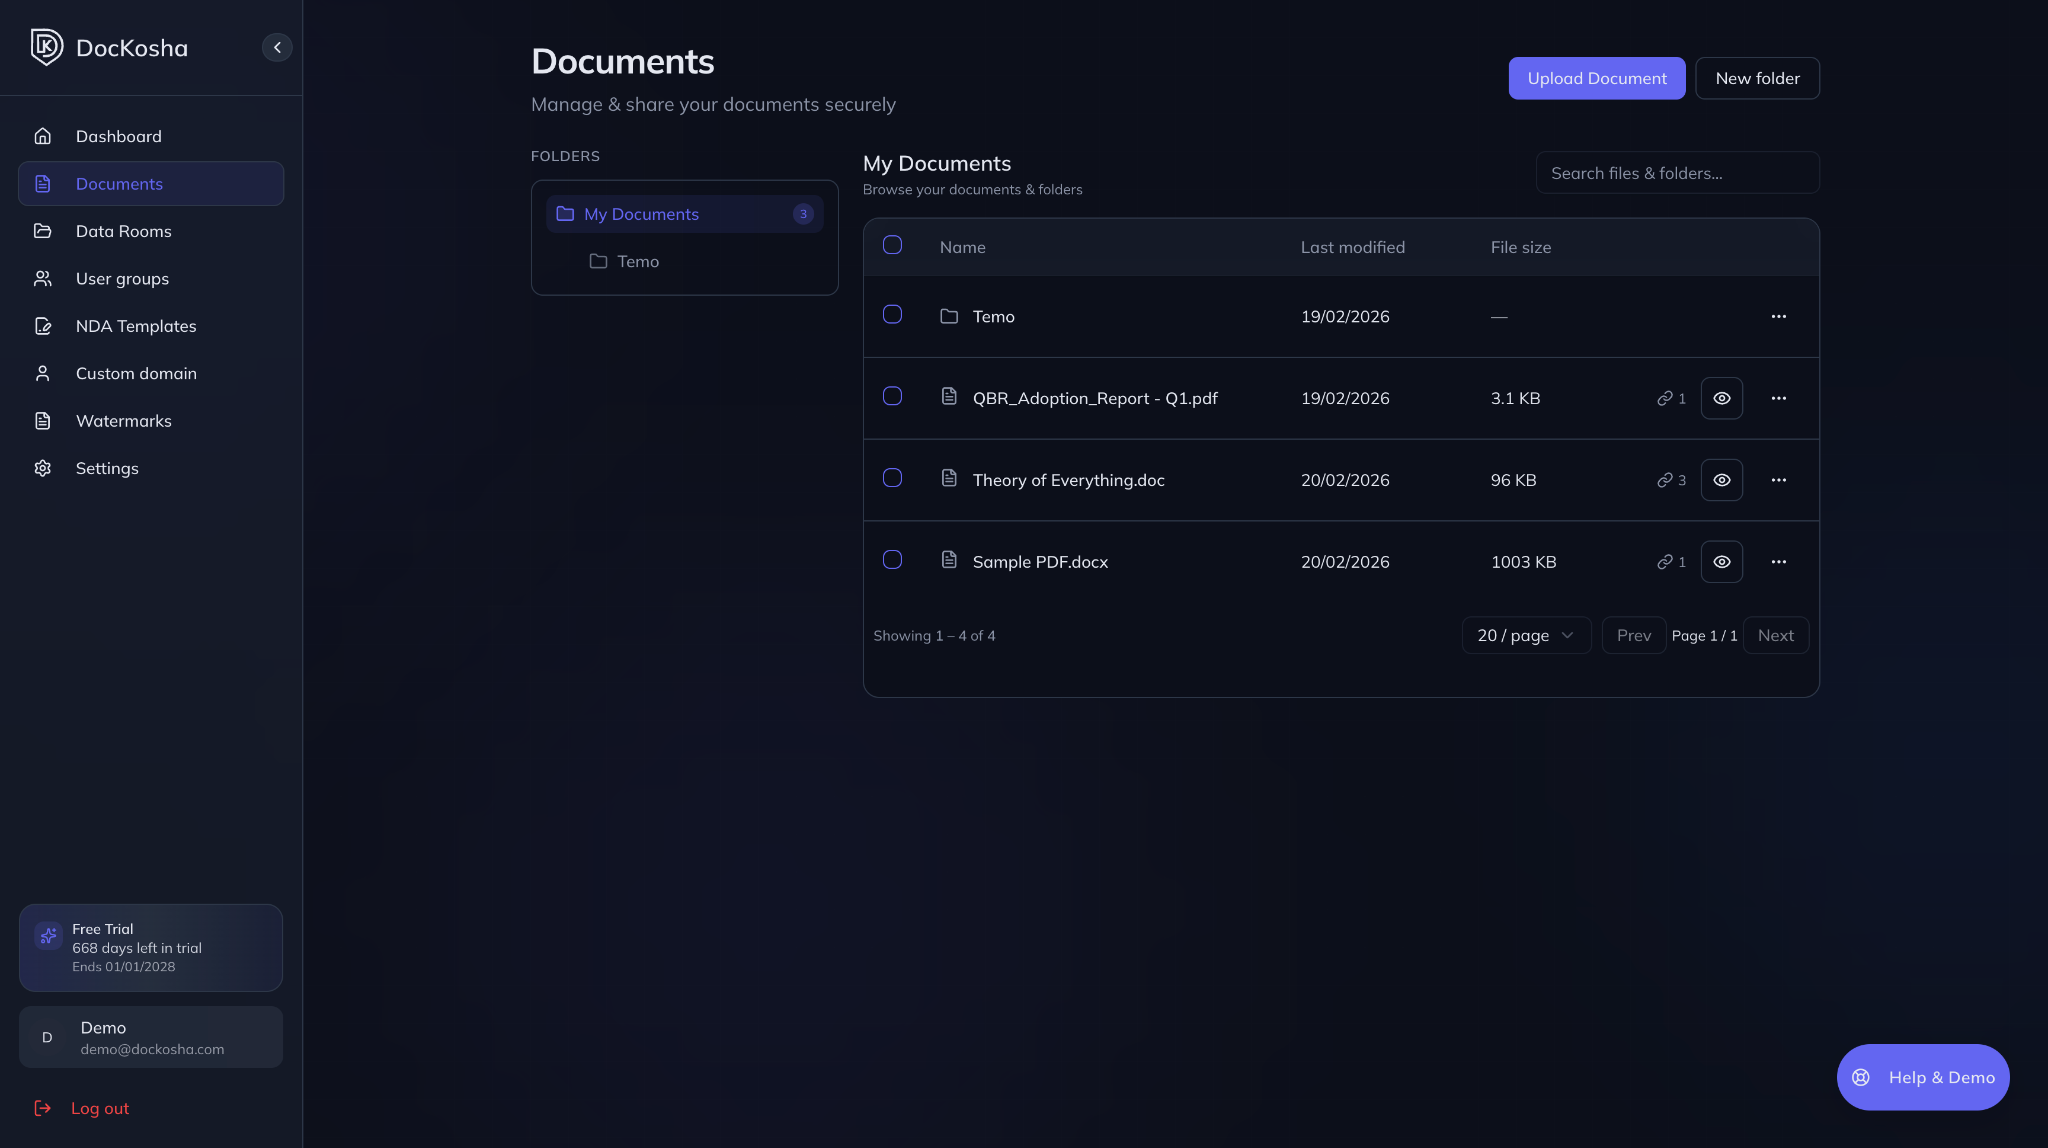The width and height of the screenshot is (2048, 1148).
Task: Click the Upload Document button
Action: pos(1596,78)
